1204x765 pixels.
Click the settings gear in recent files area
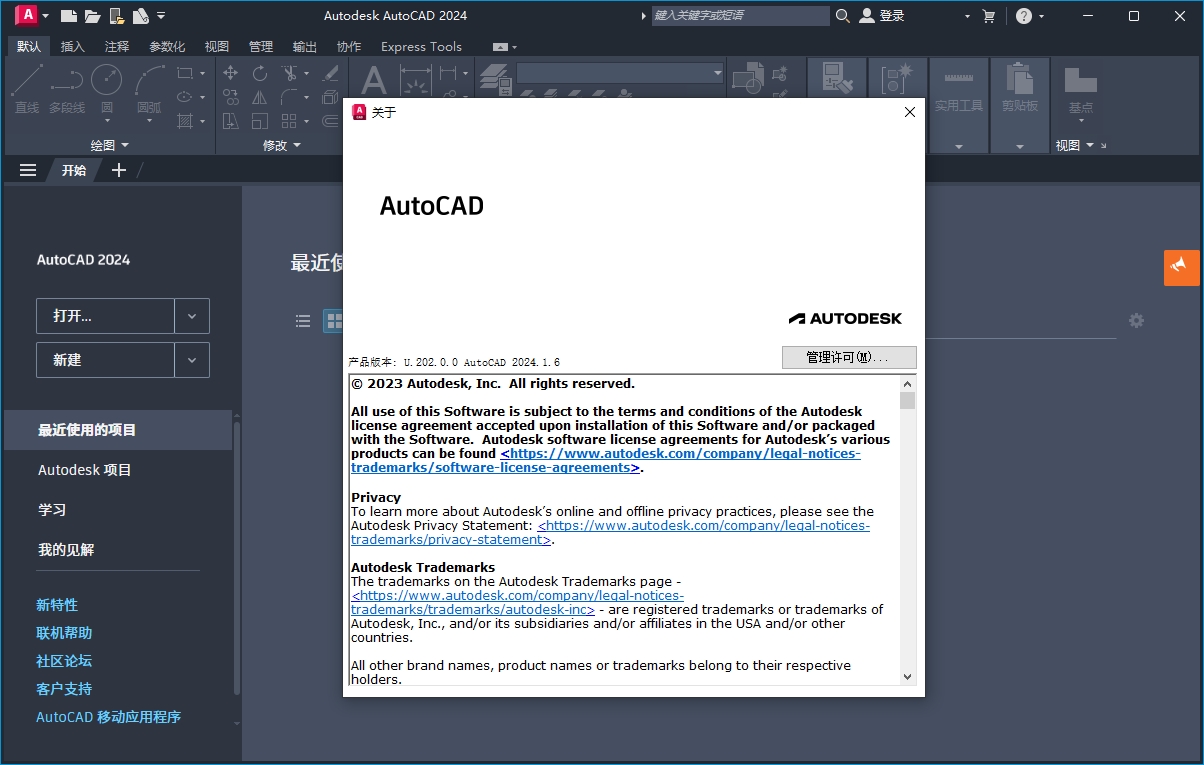tap(1136, 321)
